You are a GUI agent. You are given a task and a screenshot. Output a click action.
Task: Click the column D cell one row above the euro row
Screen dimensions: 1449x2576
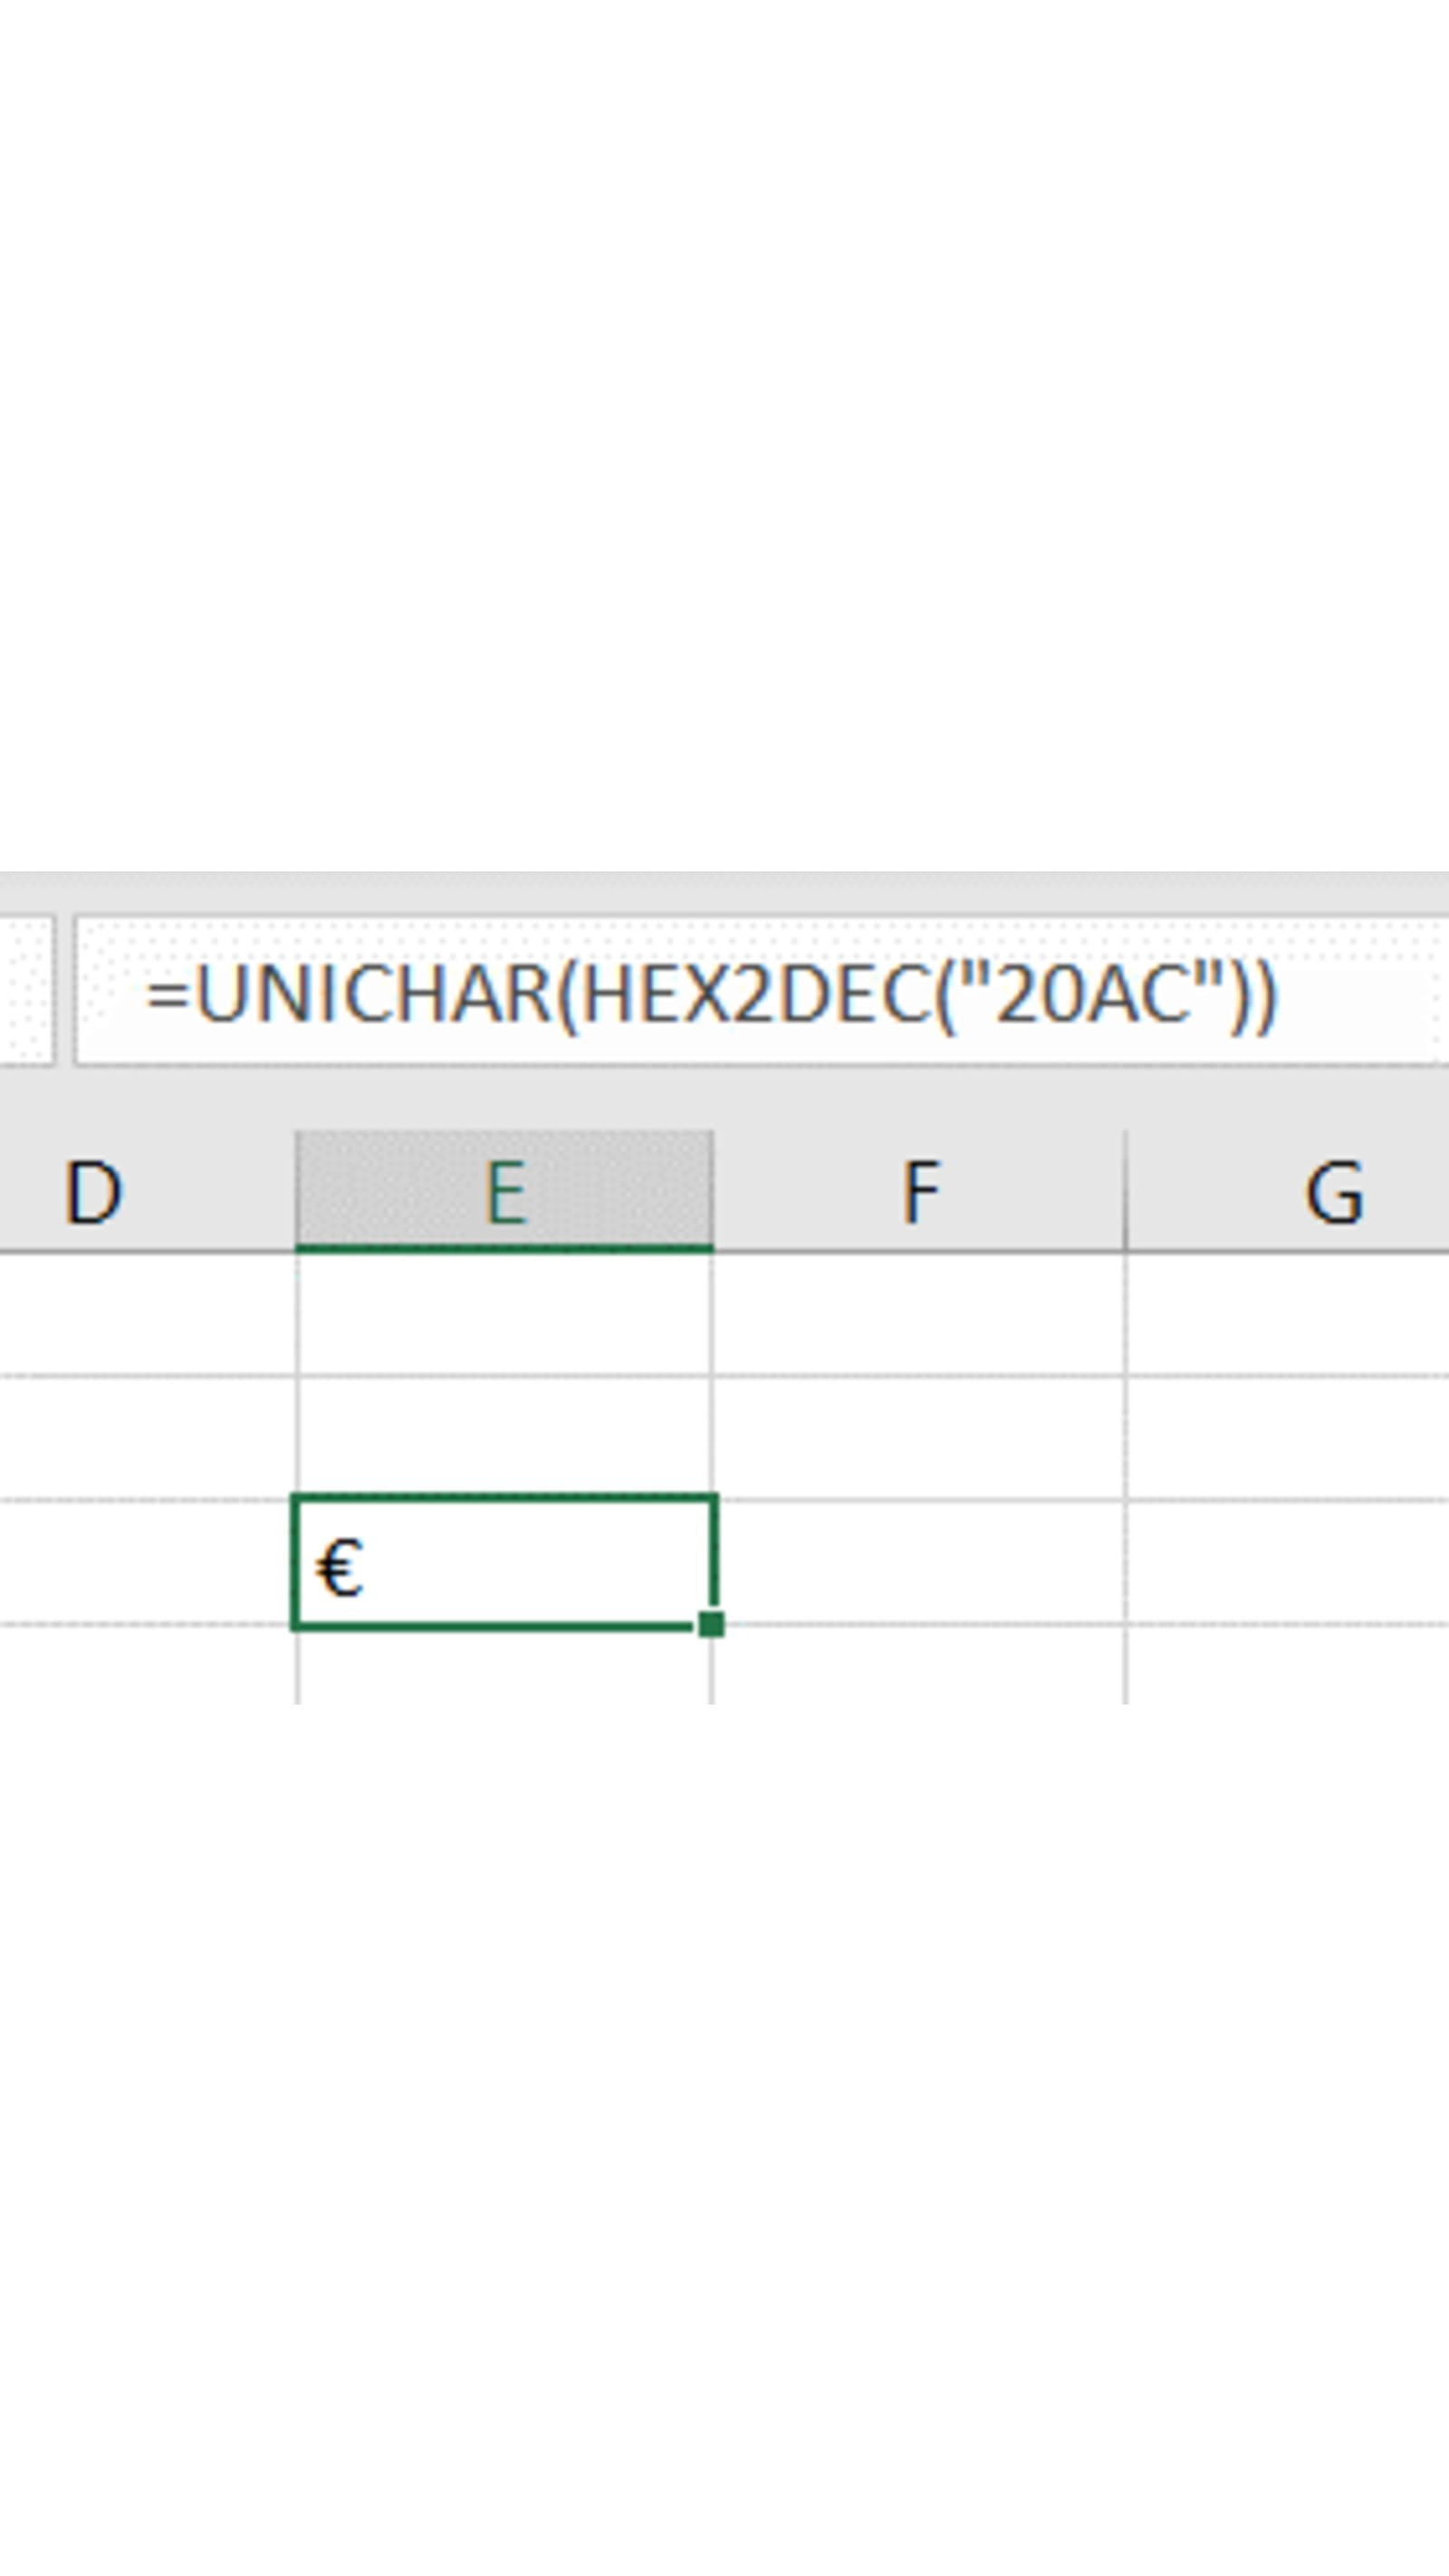146,1438
